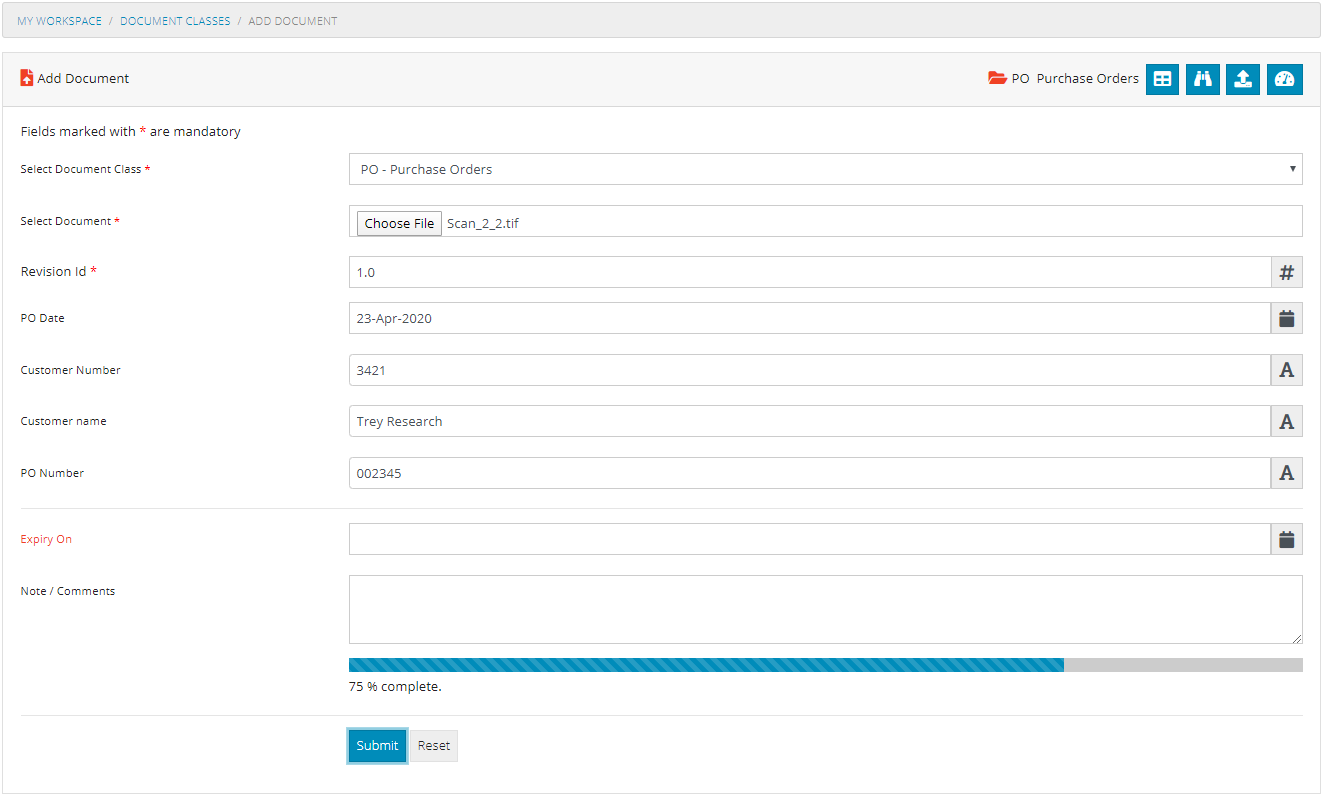Screen dimensions: 1327x807
Task: Open the calendar picker for Expiry On
Action: (x=1286, y=539)
